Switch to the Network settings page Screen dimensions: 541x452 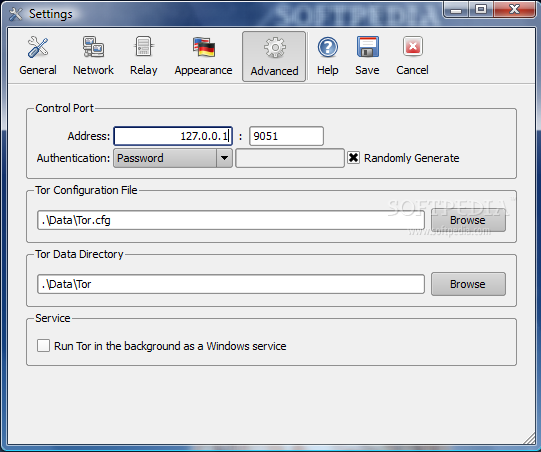click(93, 56)
